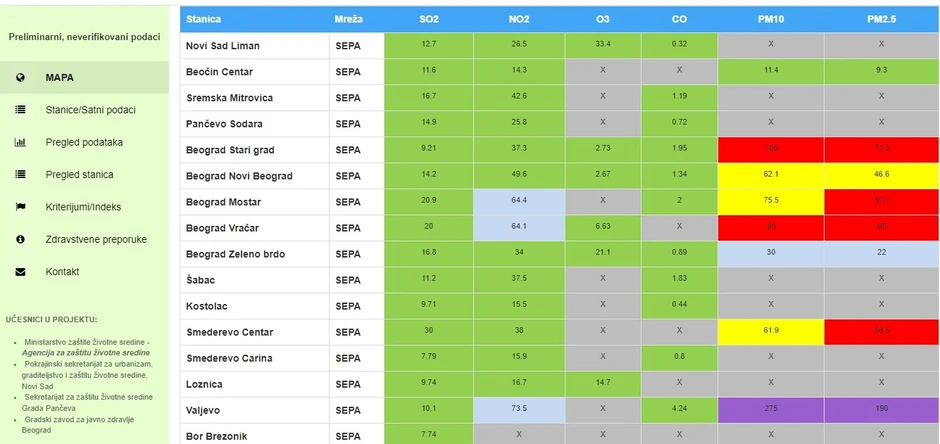The image size is (940, 444).
Task: Open the Pregled podataka menu item
Action: click(x=84, y=142)
